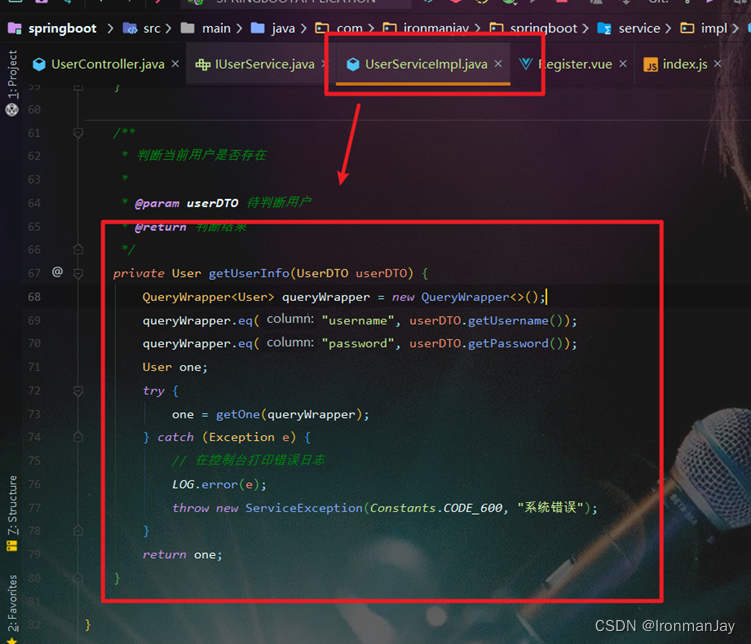The image size is (751, 644).
Task: Select the UserServiceImpl.java tab
Action: coord(425,64)
